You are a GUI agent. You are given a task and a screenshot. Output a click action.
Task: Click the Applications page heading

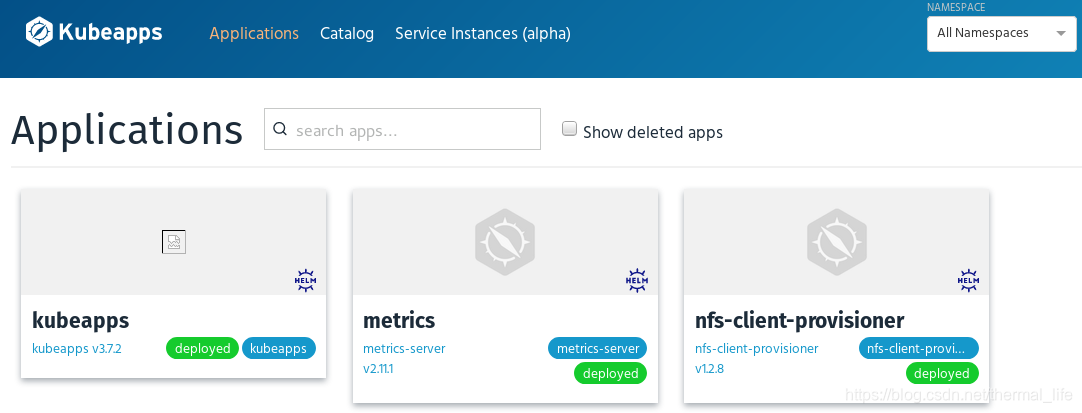127,130
